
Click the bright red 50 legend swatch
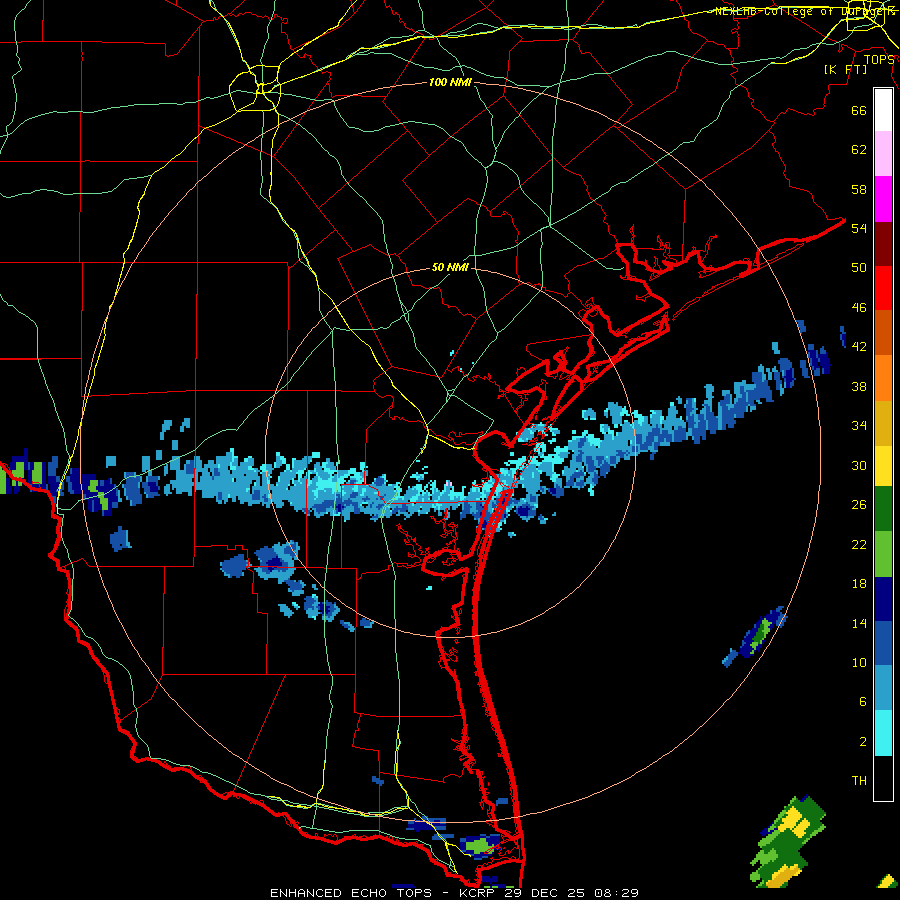(x=883, y=288)
